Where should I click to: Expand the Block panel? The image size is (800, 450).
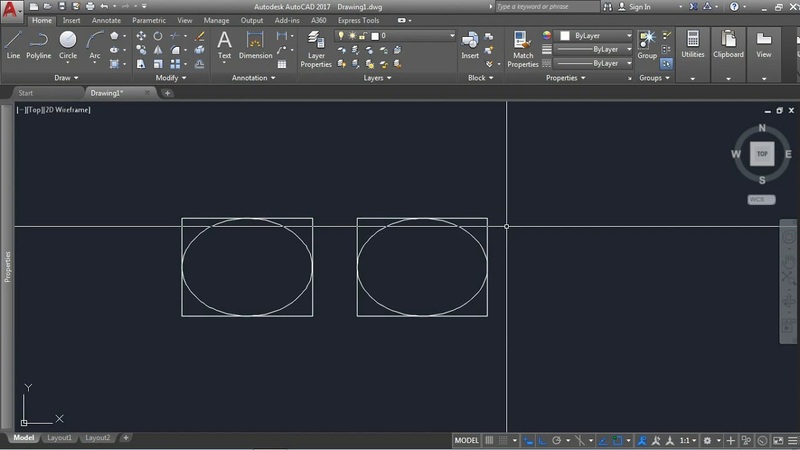[481, 78]
